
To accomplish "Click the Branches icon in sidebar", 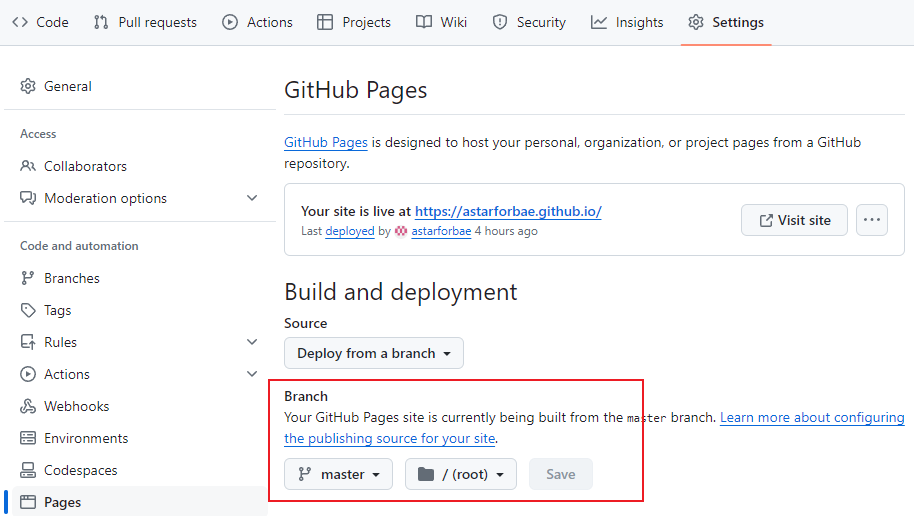I will click(28, 278).
